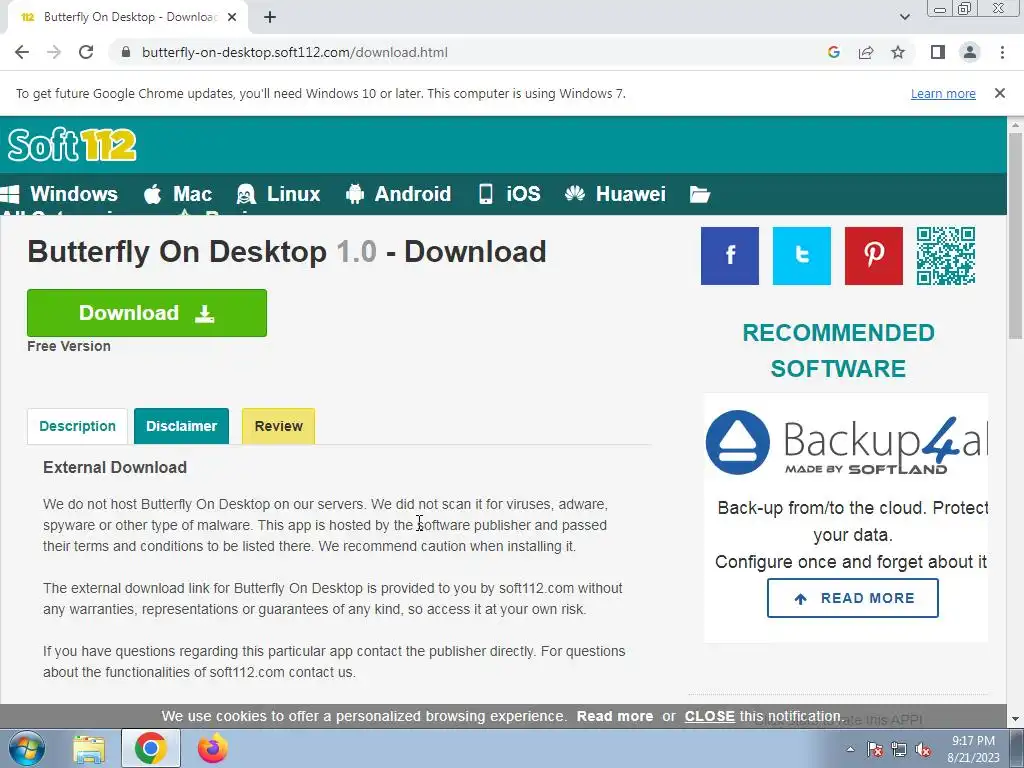Click the volume speaker tray icon
1024x768 pixels.
[x=923, y=749]
